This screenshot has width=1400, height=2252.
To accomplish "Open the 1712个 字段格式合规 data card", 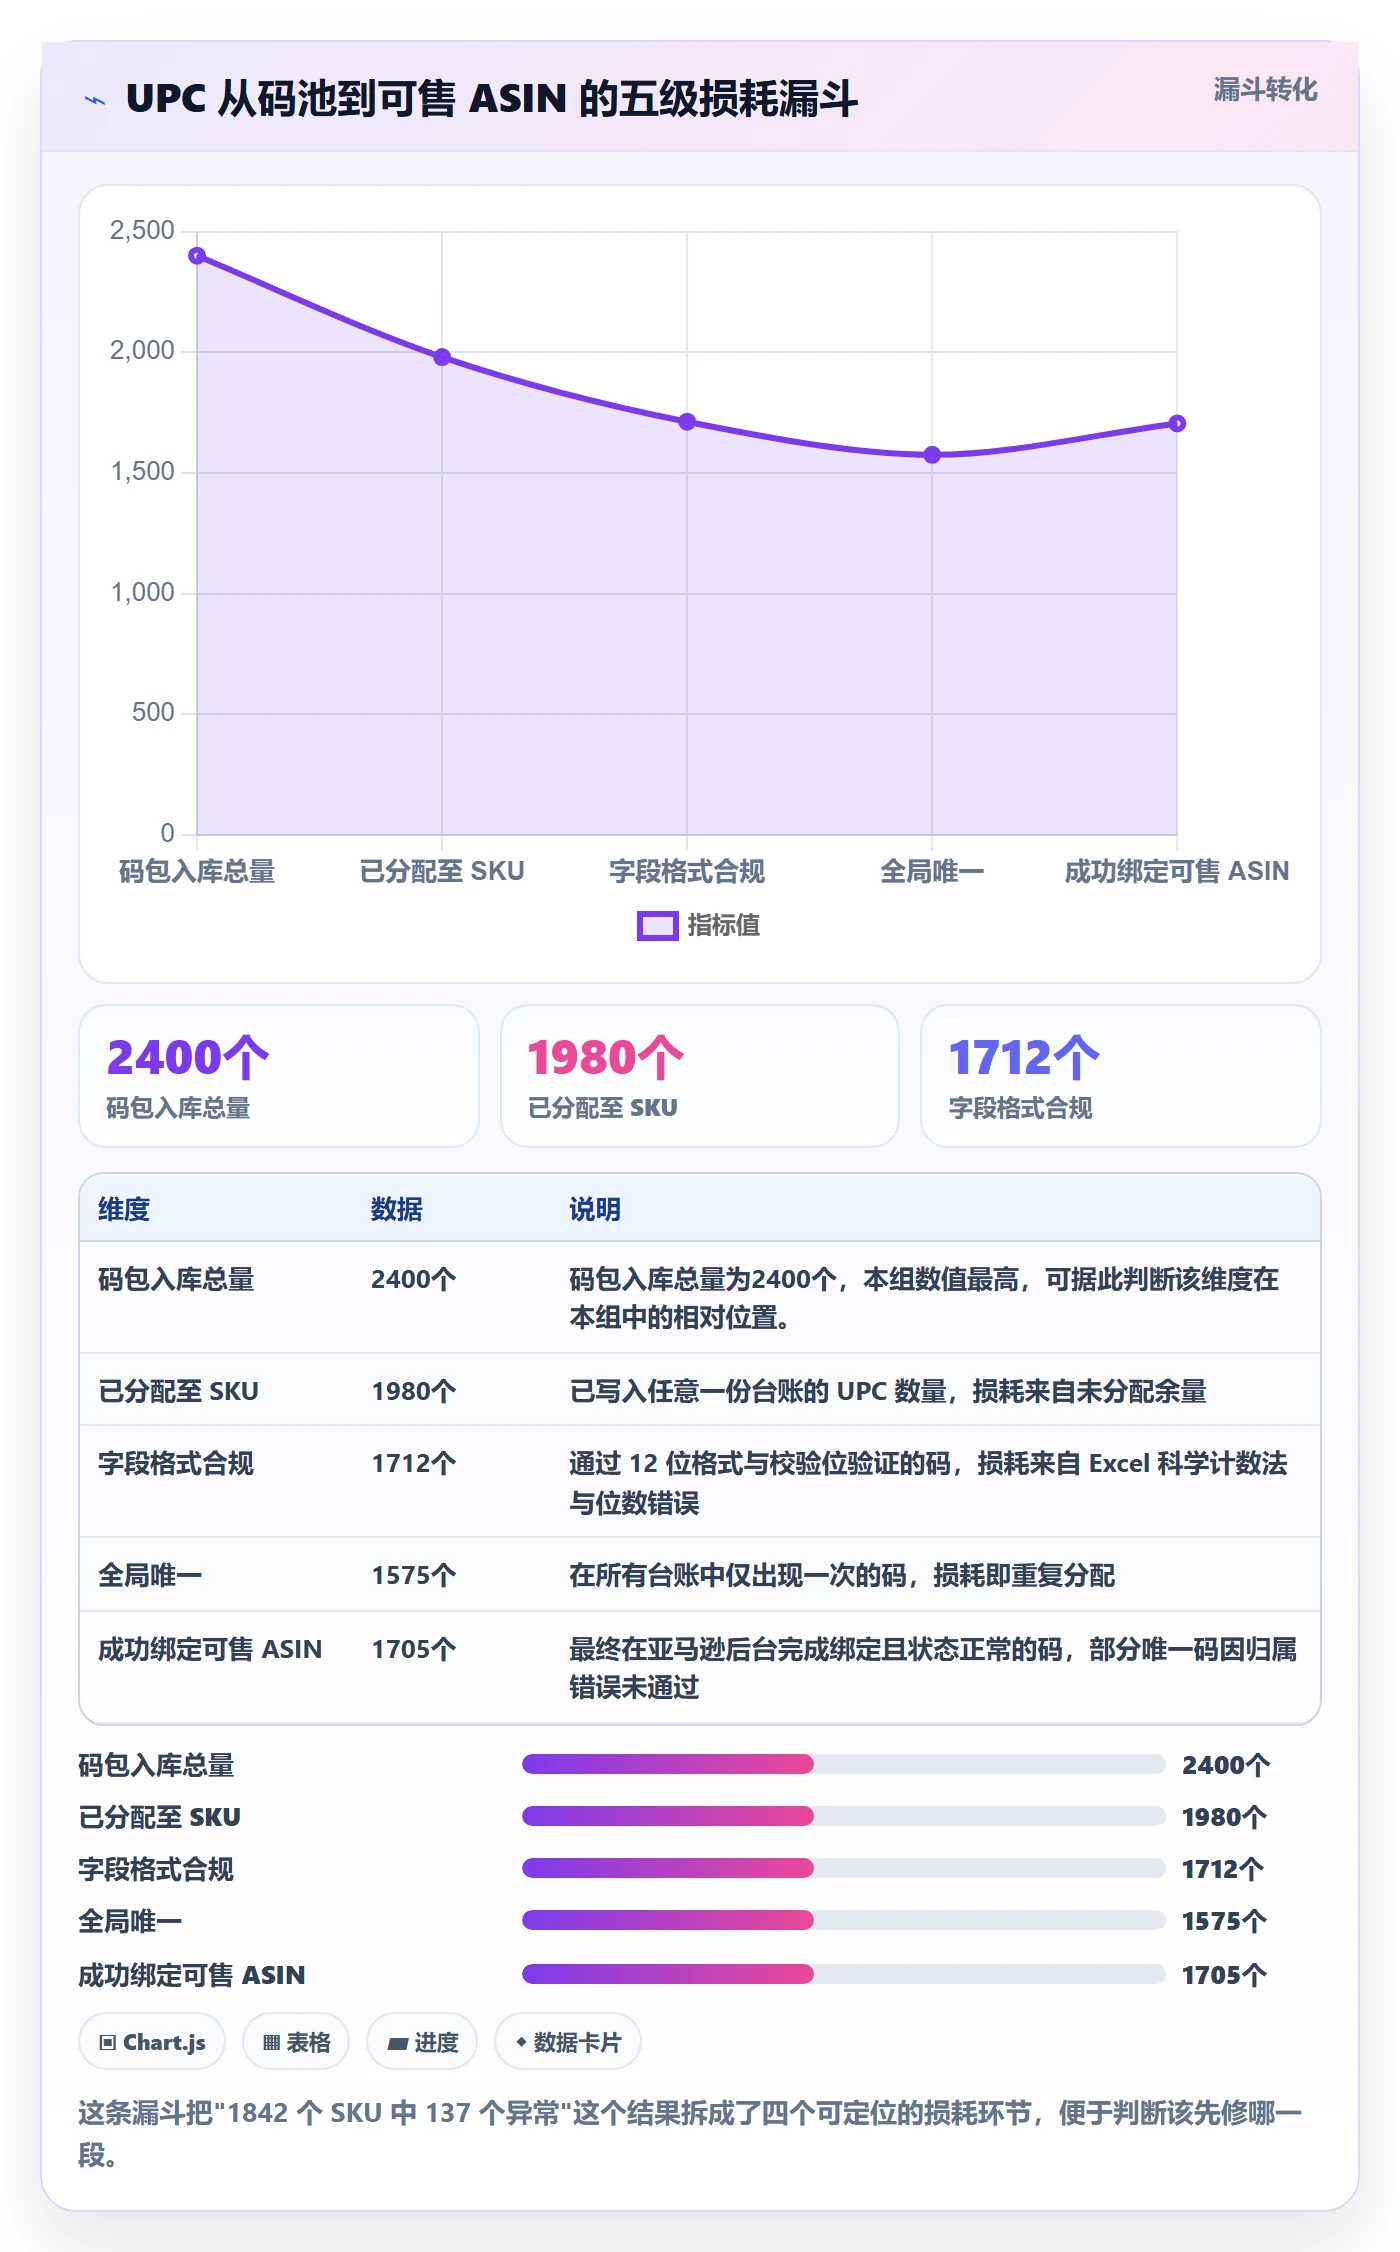I will [x=1120, y=1076].
